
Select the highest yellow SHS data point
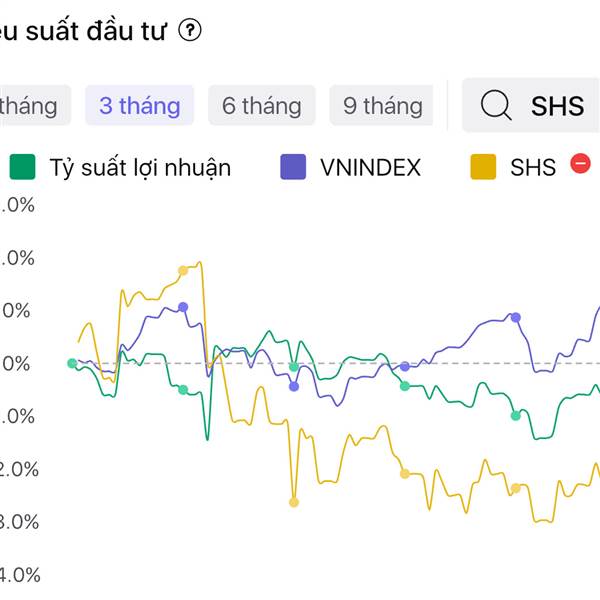tap(183, 270)
